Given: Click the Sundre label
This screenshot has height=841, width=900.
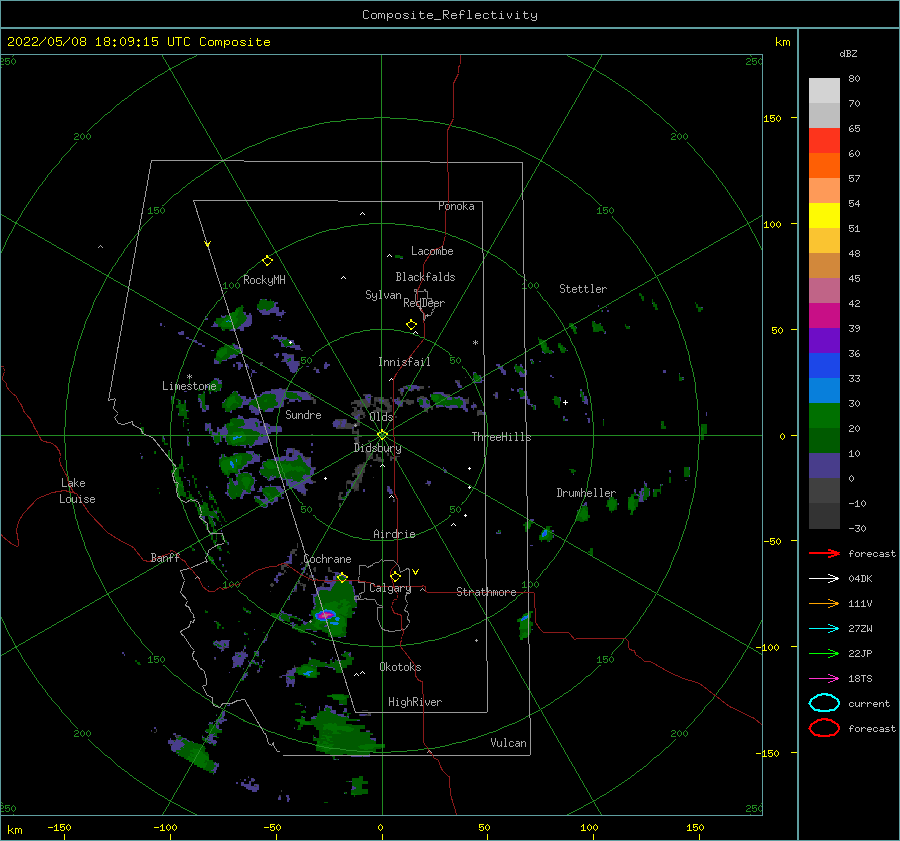Looking at the screenshot, I should pyautogui.click(x=304, y=414).
